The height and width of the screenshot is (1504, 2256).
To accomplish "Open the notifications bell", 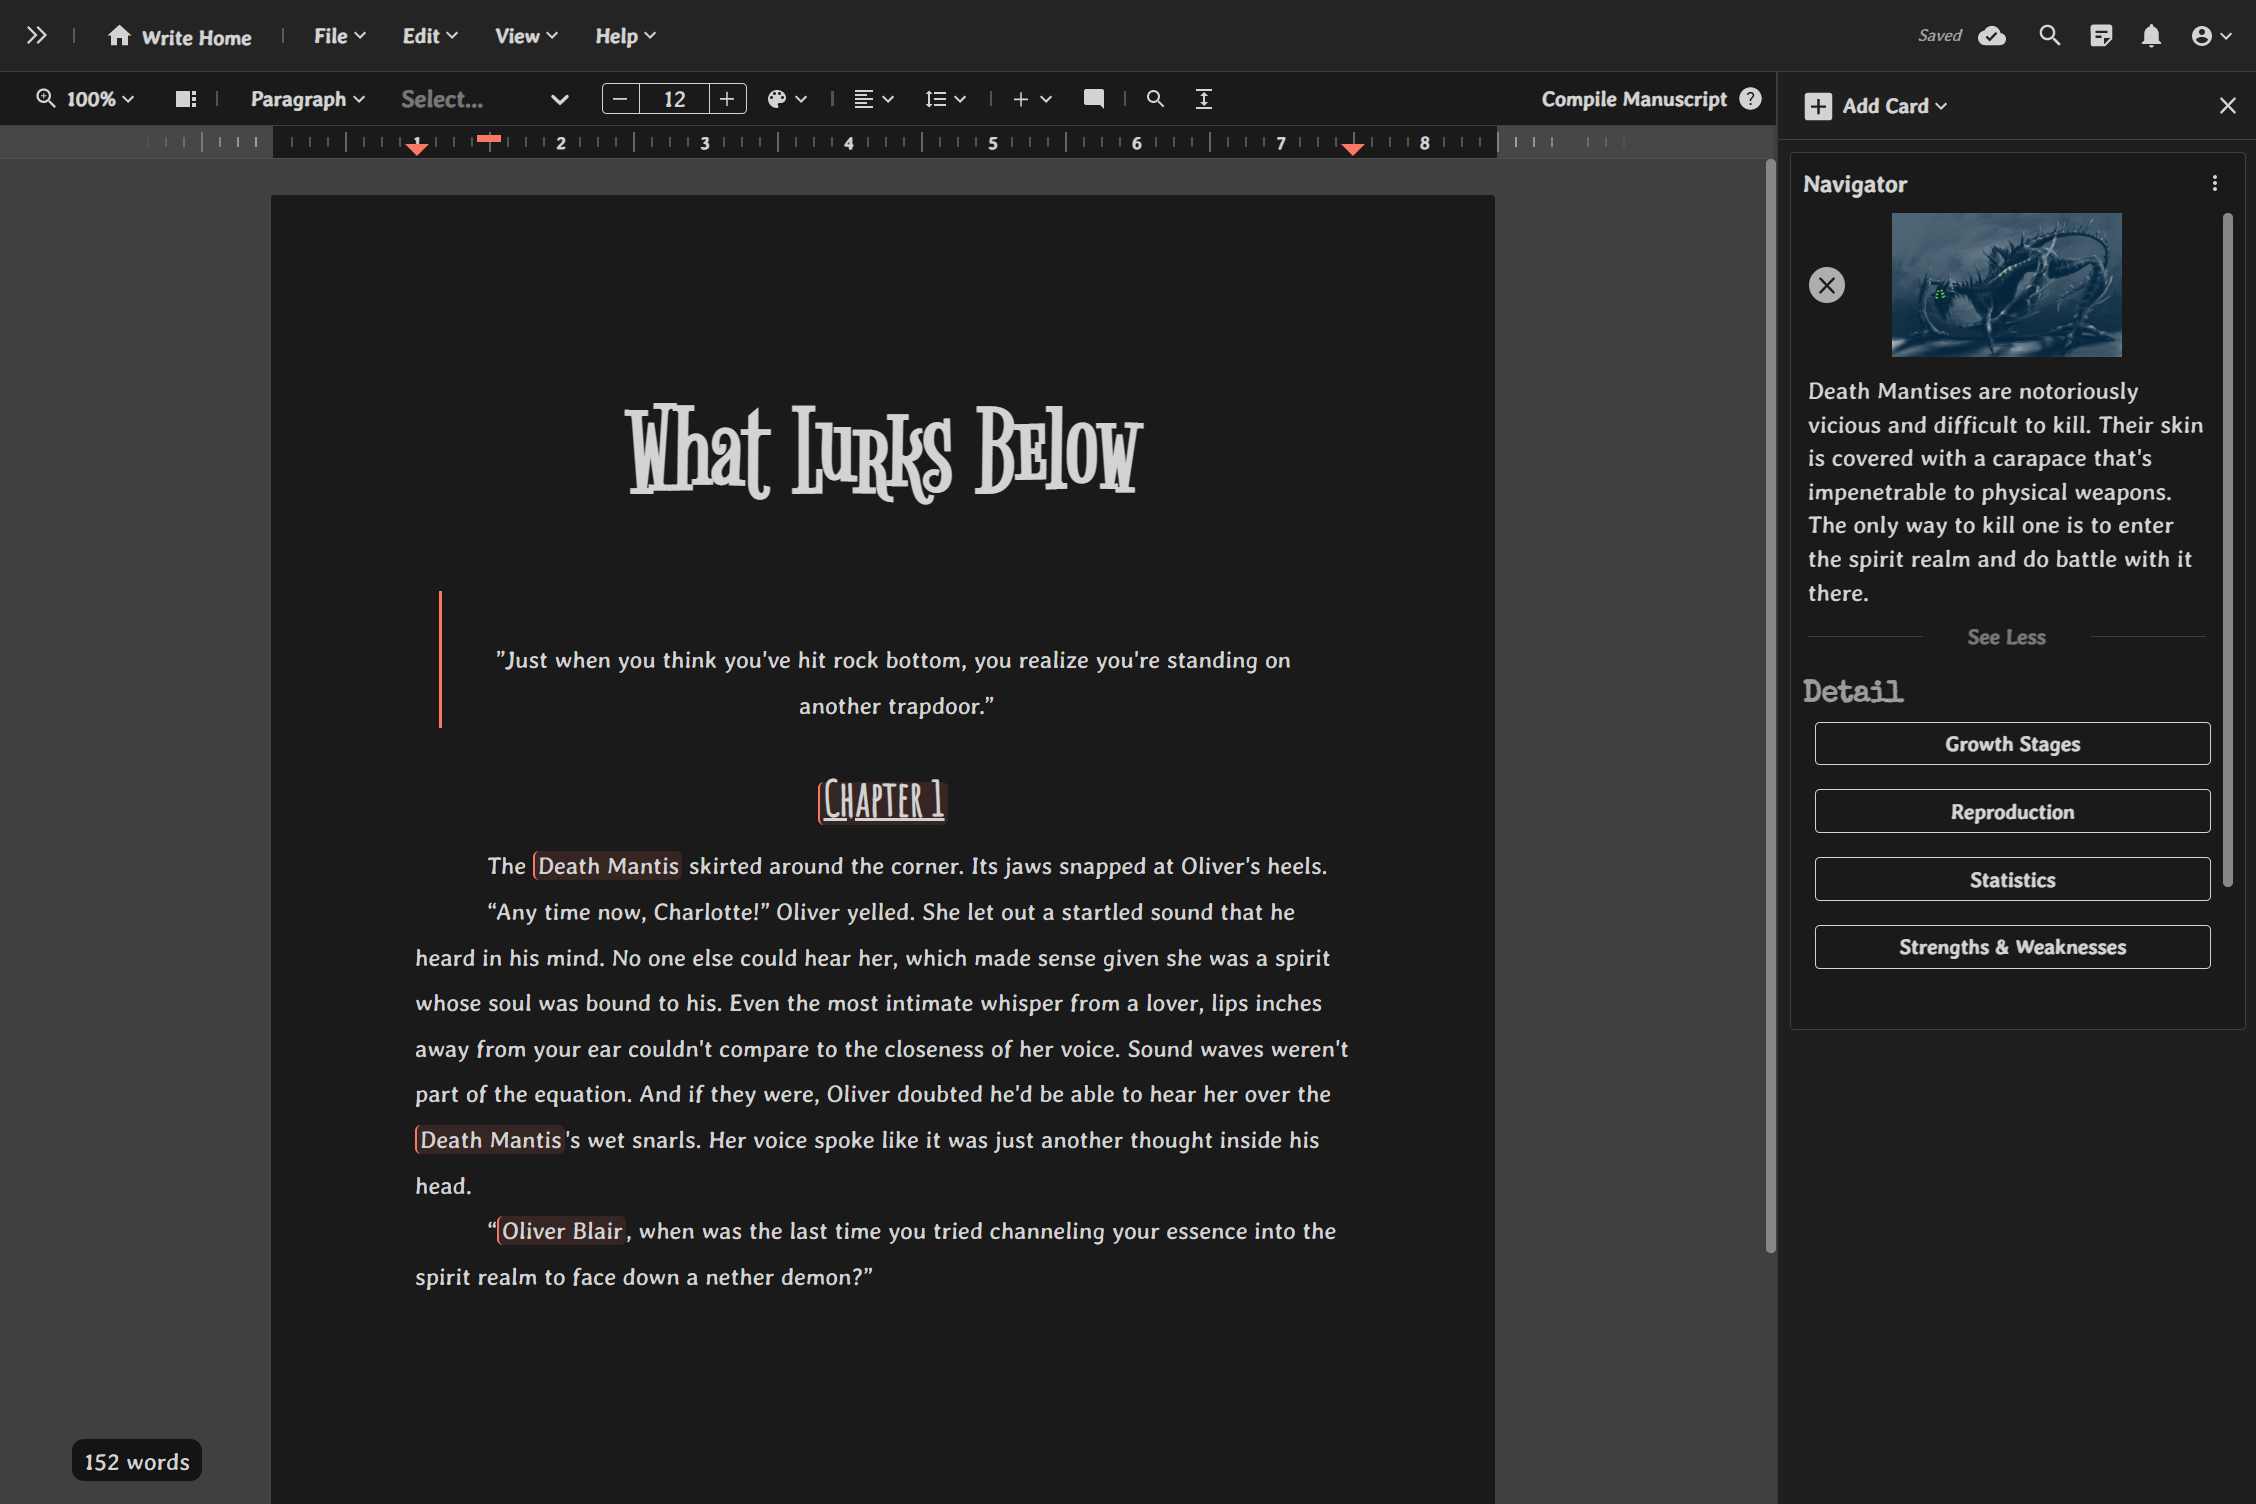I will click(x=2151, y=36).
